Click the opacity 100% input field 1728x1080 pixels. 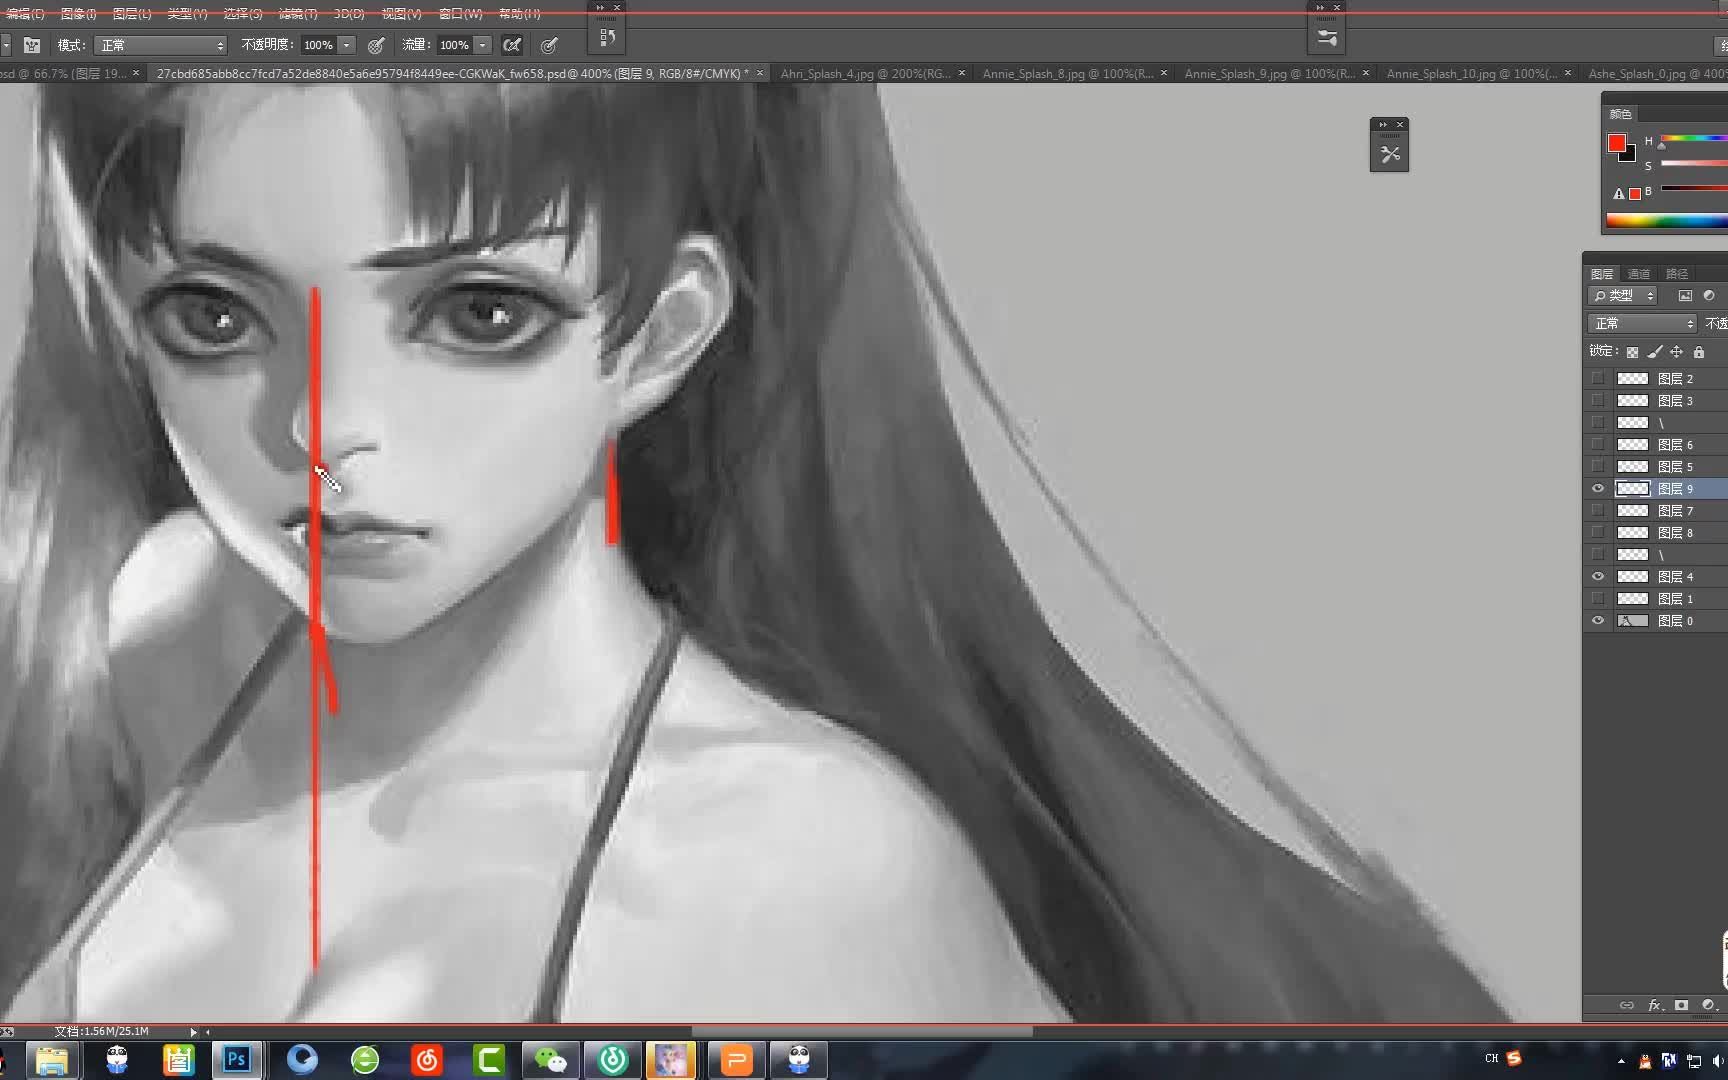pos(319,45)
